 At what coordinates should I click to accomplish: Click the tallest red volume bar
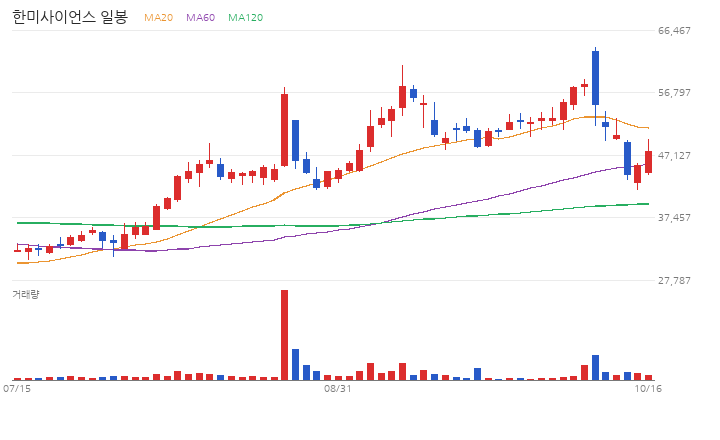(x=285, y=335)
